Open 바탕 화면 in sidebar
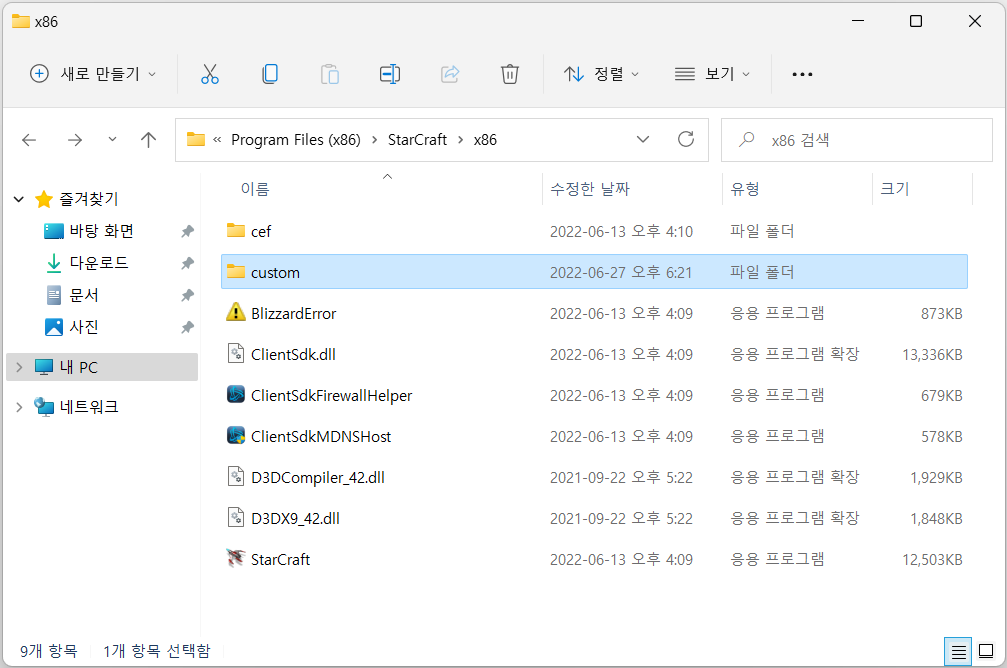This screenshot has height=668, width=1007. [x=101, y=231]
